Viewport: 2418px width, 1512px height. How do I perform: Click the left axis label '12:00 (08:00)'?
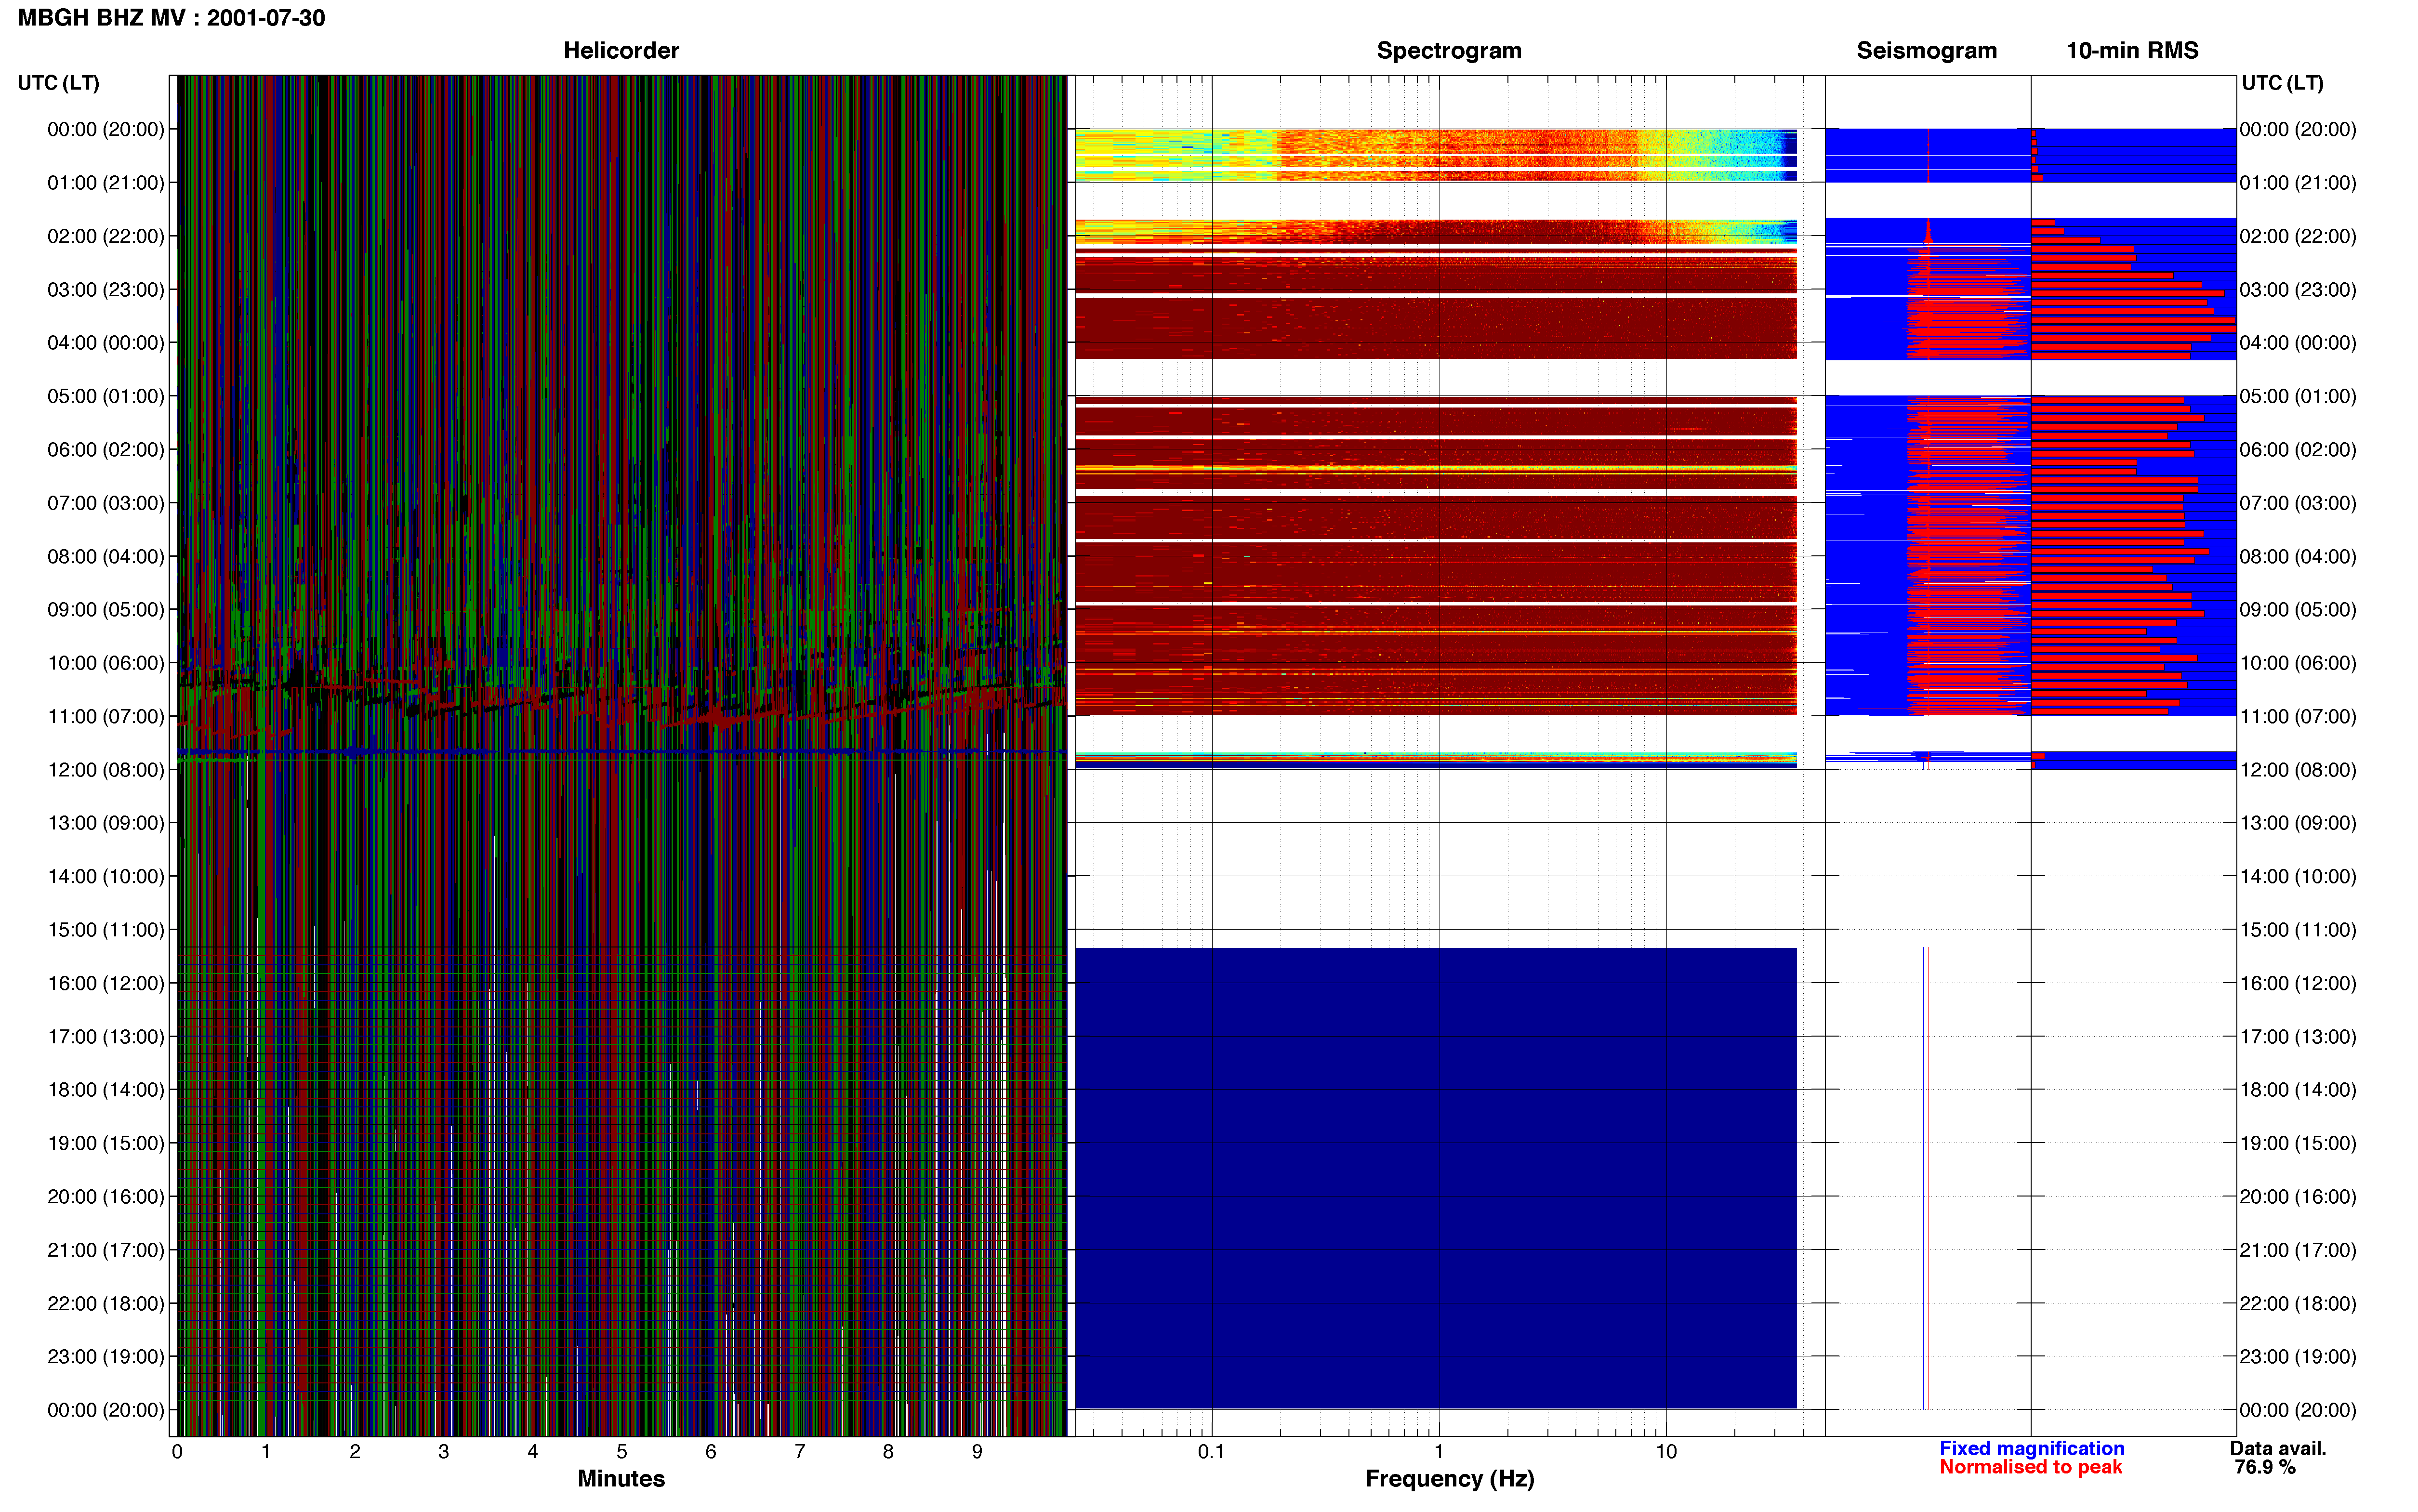click(x=106, y=770)
